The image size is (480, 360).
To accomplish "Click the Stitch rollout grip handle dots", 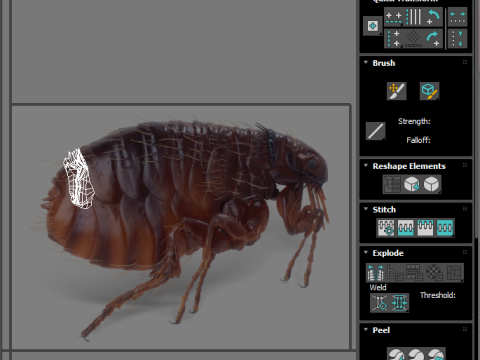I will (465, 209).
